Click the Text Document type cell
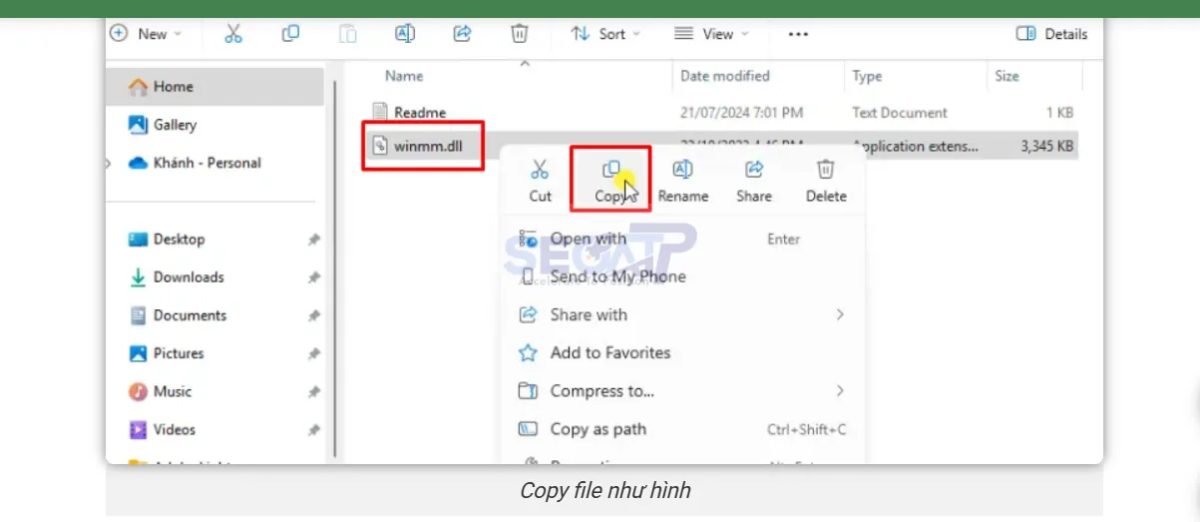The image size is (1200, 522). click(x=900, y=113)
